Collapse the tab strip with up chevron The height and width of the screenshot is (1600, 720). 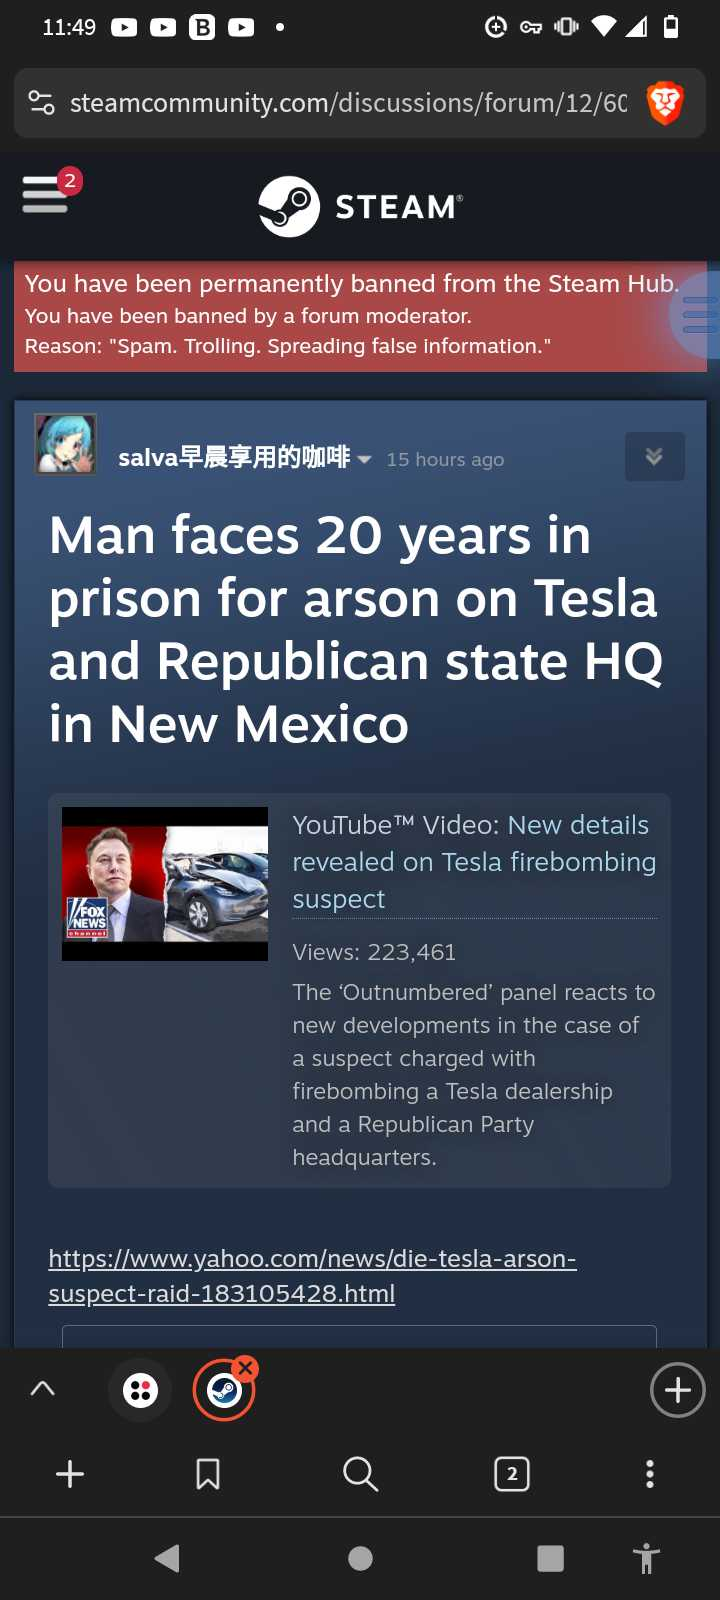pyautogui.click(x=43, y=1389)
